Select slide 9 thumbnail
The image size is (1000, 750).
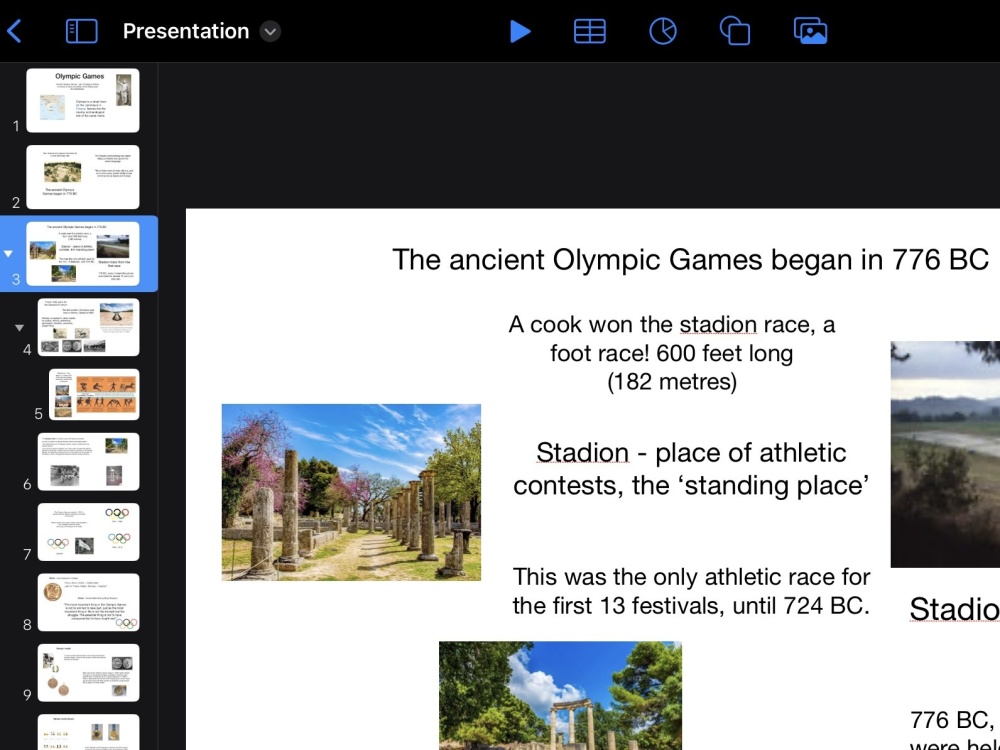coord(89,672)
